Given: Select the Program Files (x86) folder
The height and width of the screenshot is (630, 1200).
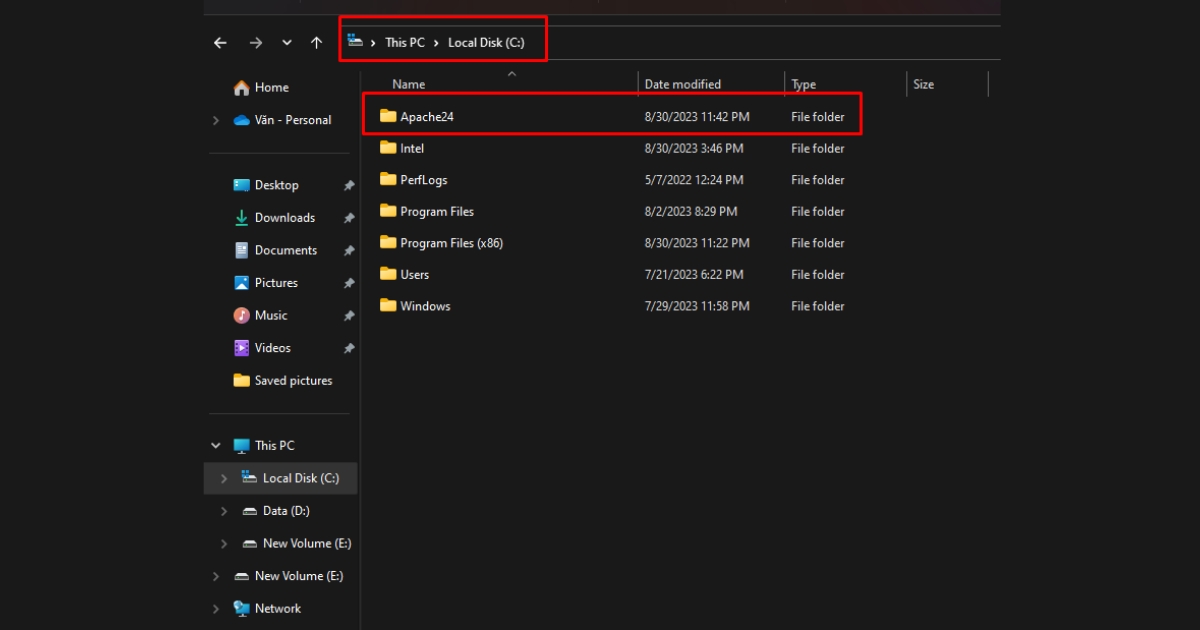Looking at the screenshot, I should pos(451,243).
